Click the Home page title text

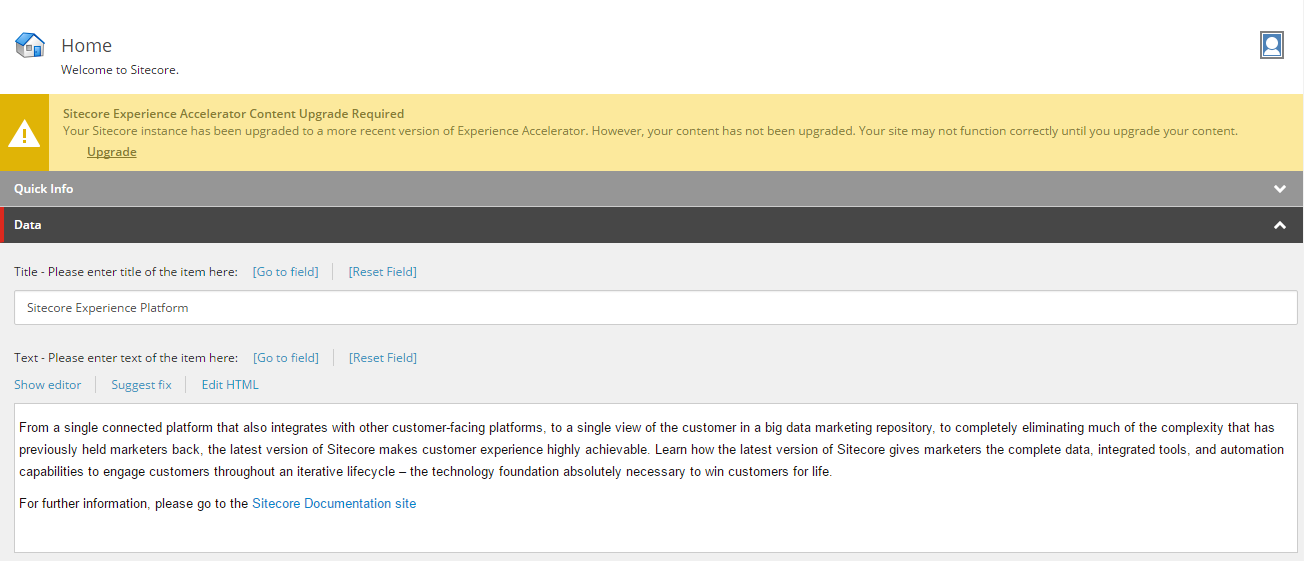[x=87, y=46]
